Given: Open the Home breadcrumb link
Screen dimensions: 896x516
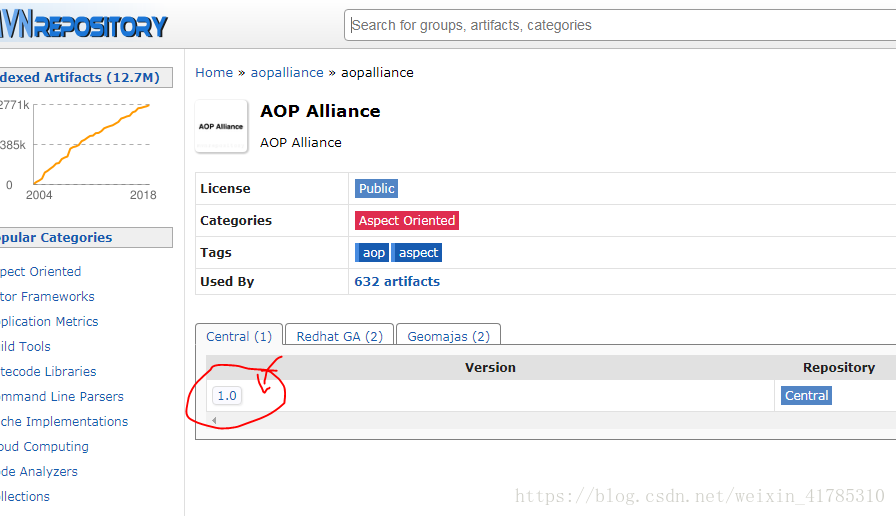Looking at the screenshot, I should 214,73.
